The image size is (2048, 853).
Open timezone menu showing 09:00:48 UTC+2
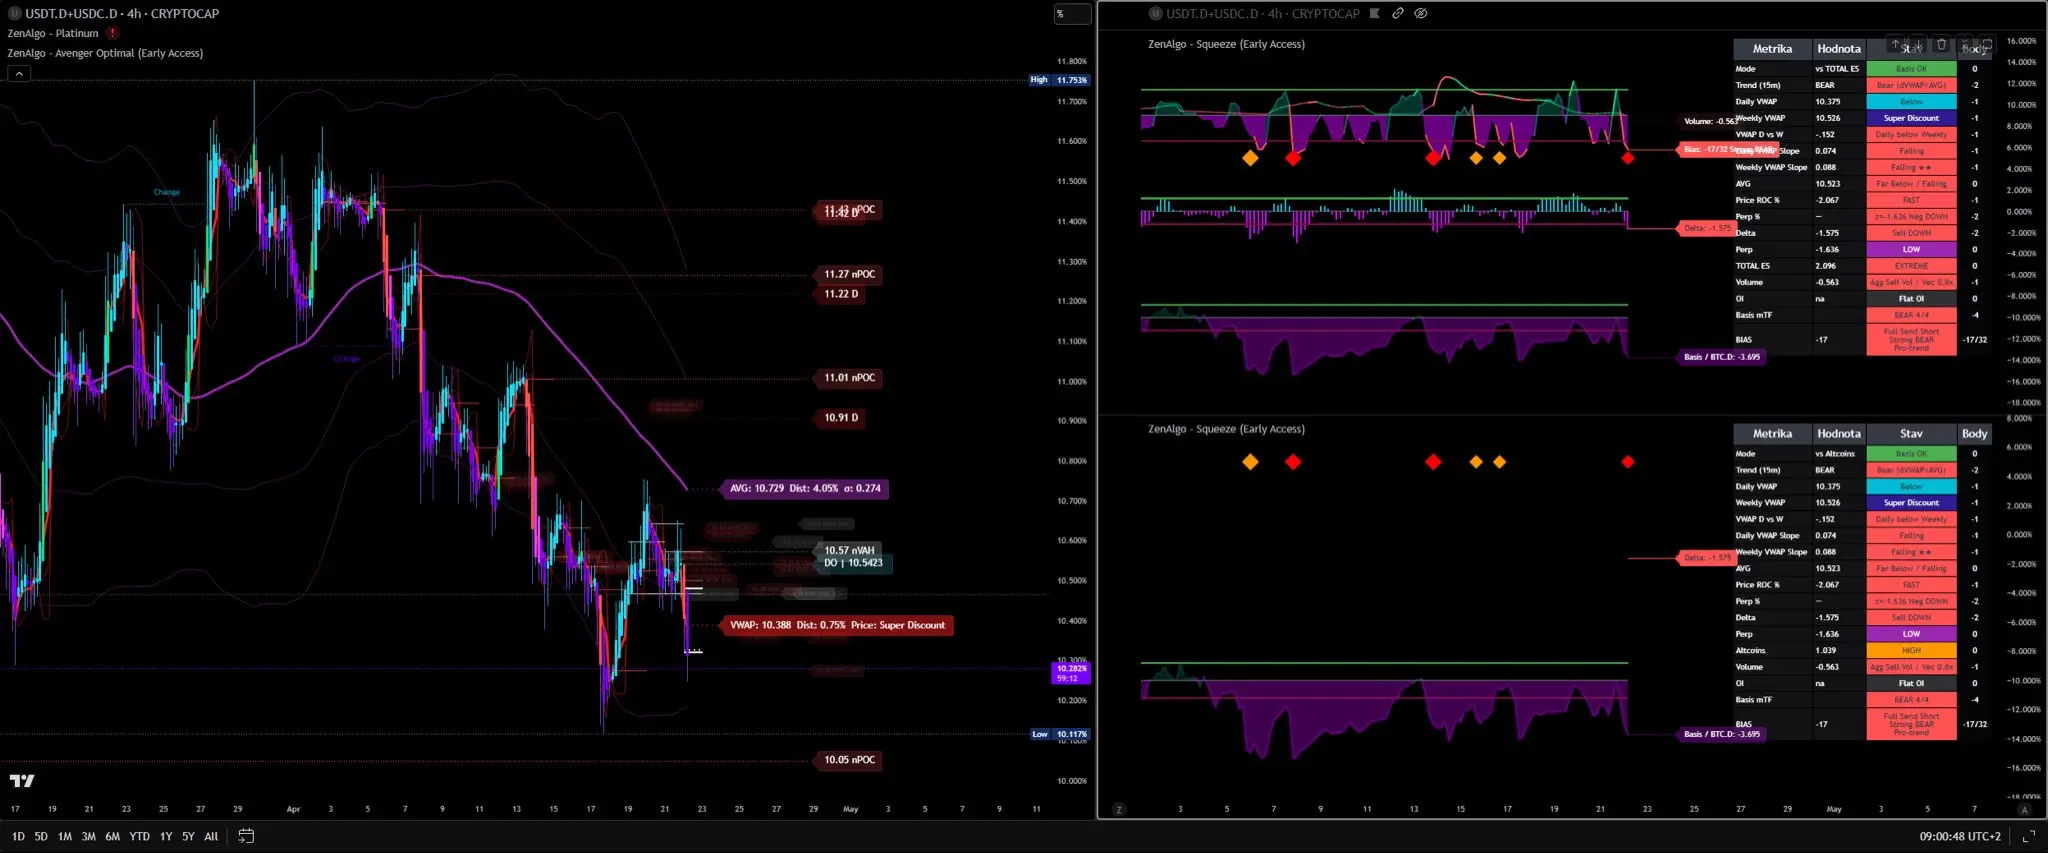pyautogui.click(x=1960, y=836)
